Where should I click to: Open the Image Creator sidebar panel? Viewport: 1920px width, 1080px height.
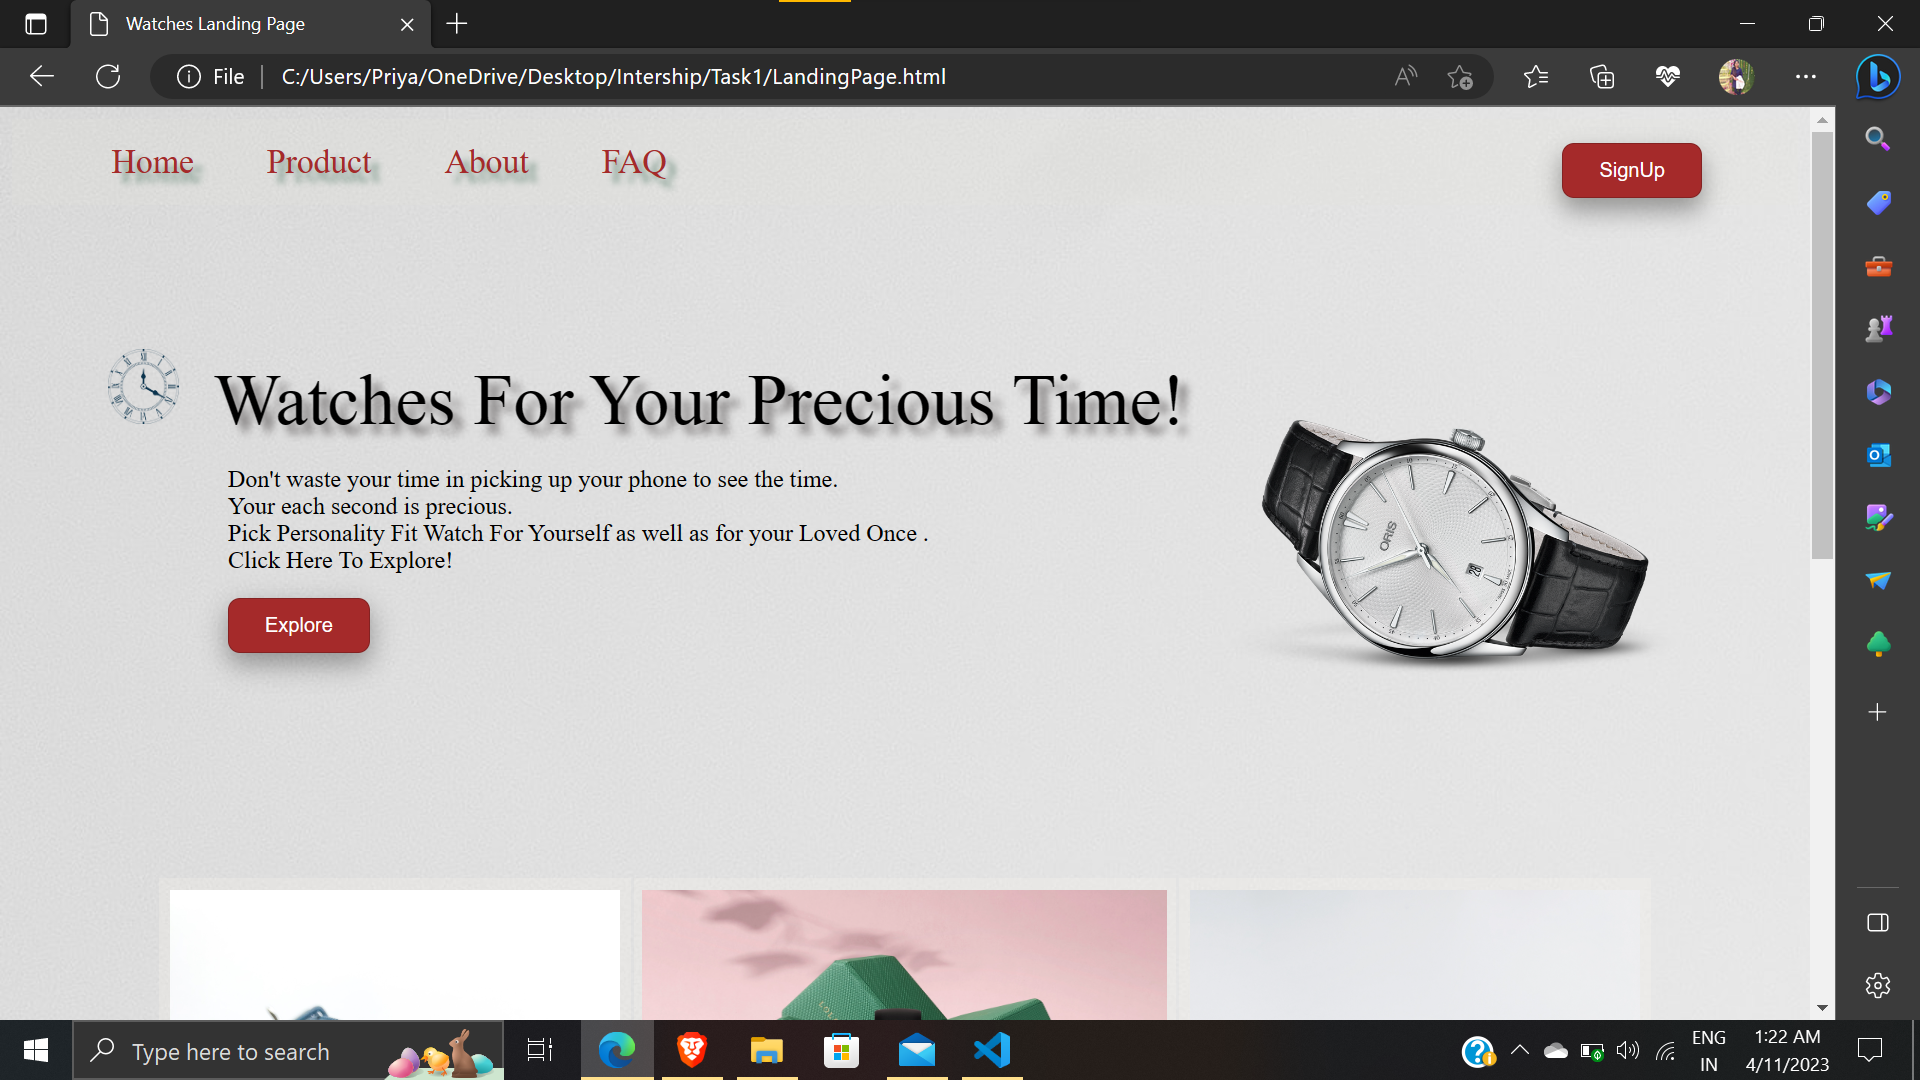tap(1878, 518)
